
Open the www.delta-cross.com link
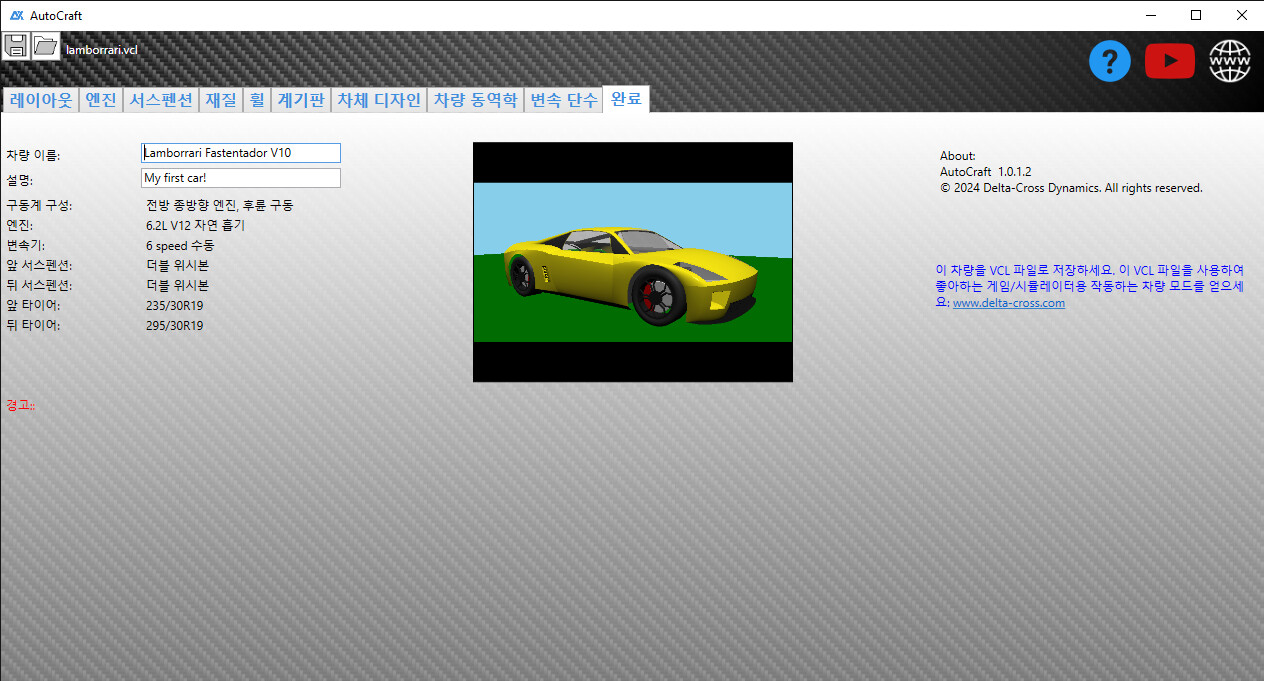pos(1008,303)
